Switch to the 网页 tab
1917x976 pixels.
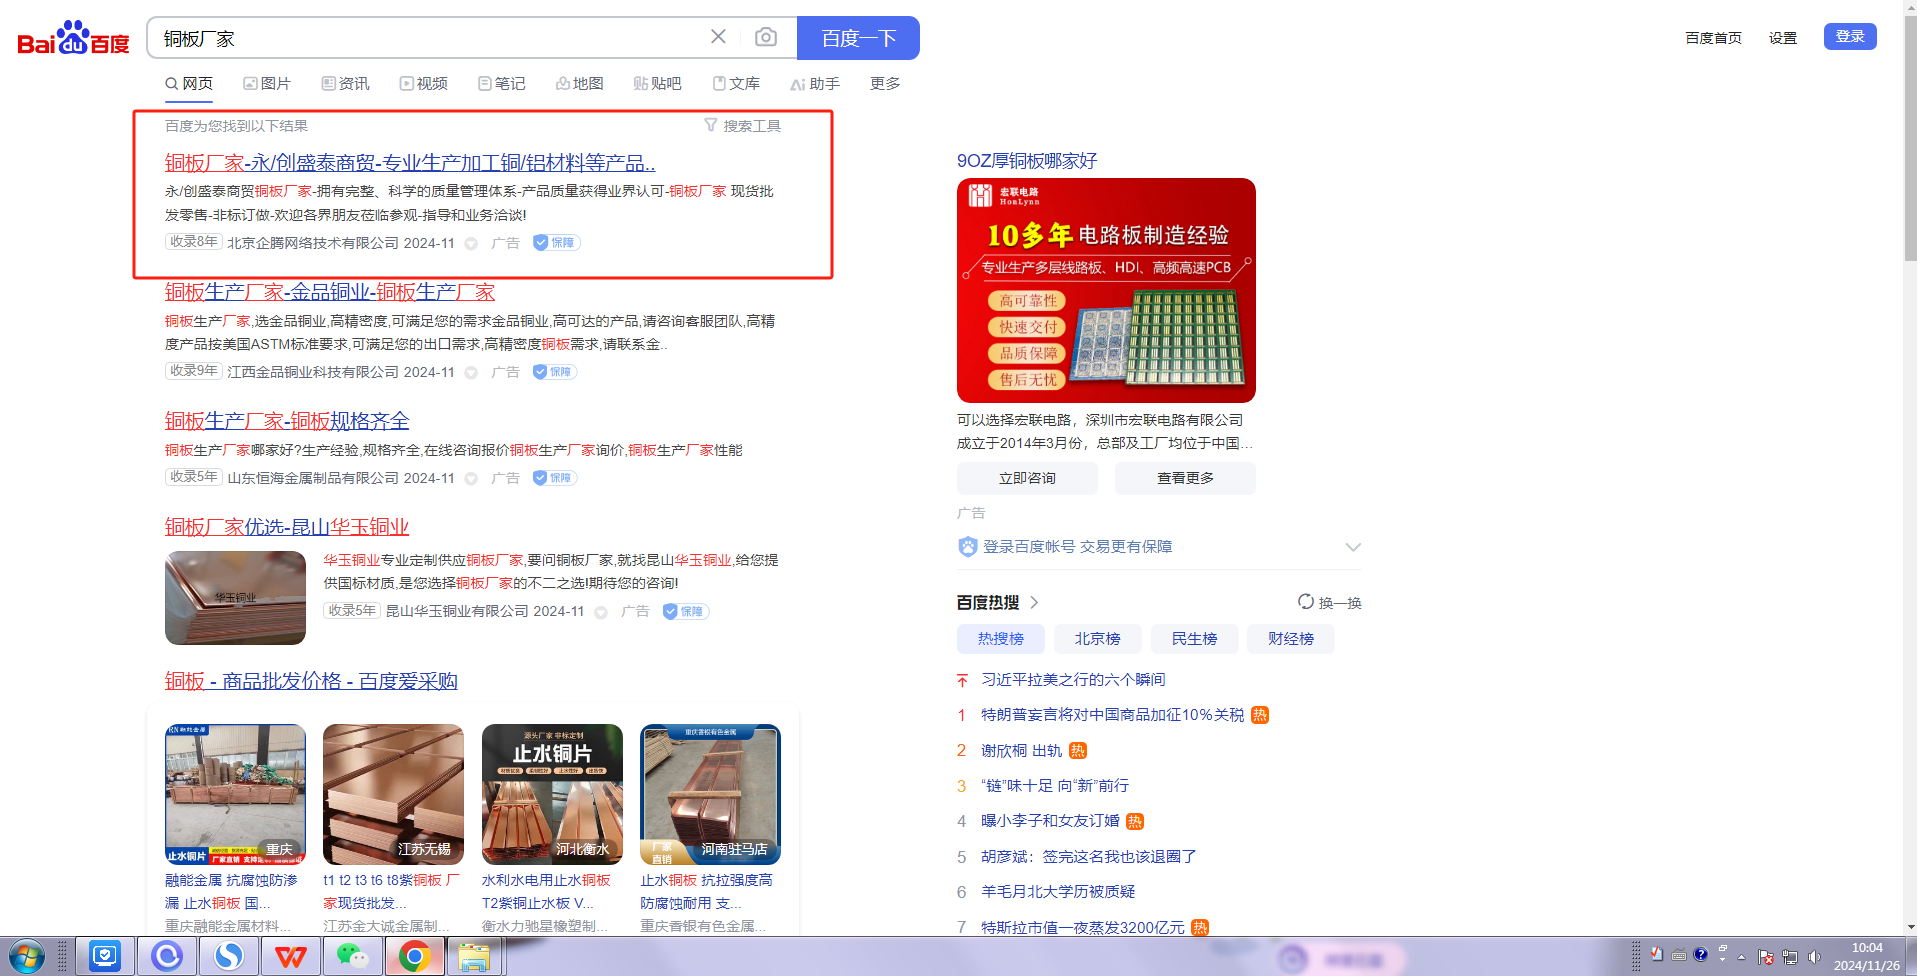189,83
